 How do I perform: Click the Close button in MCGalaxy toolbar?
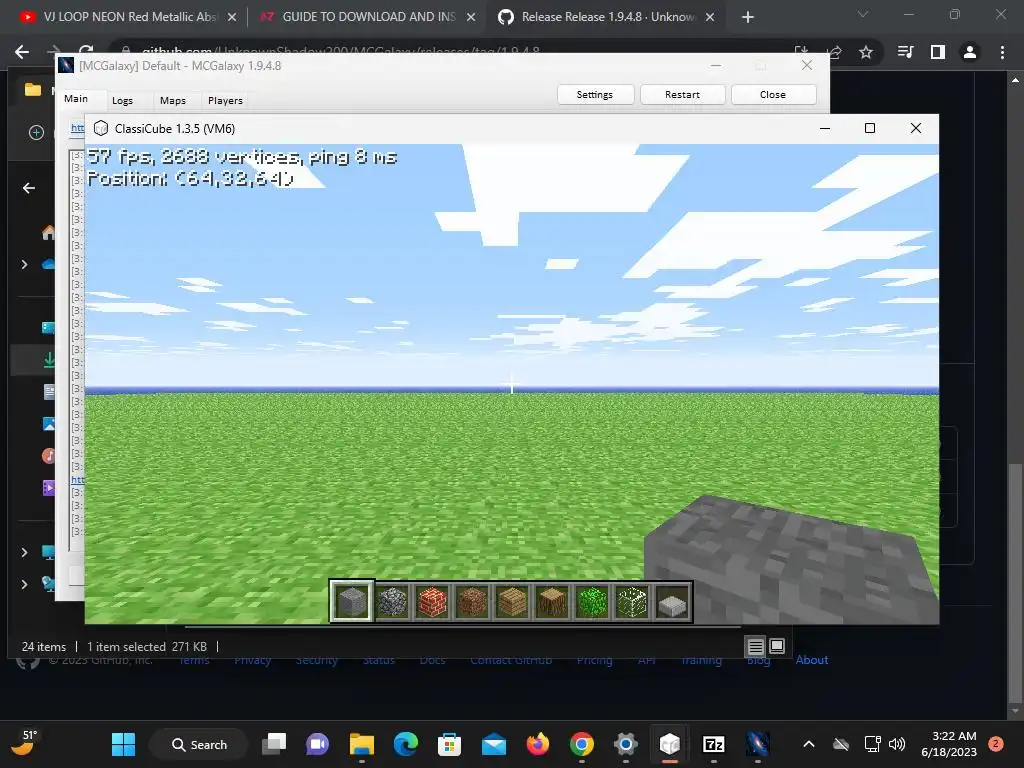pos(773,95)
